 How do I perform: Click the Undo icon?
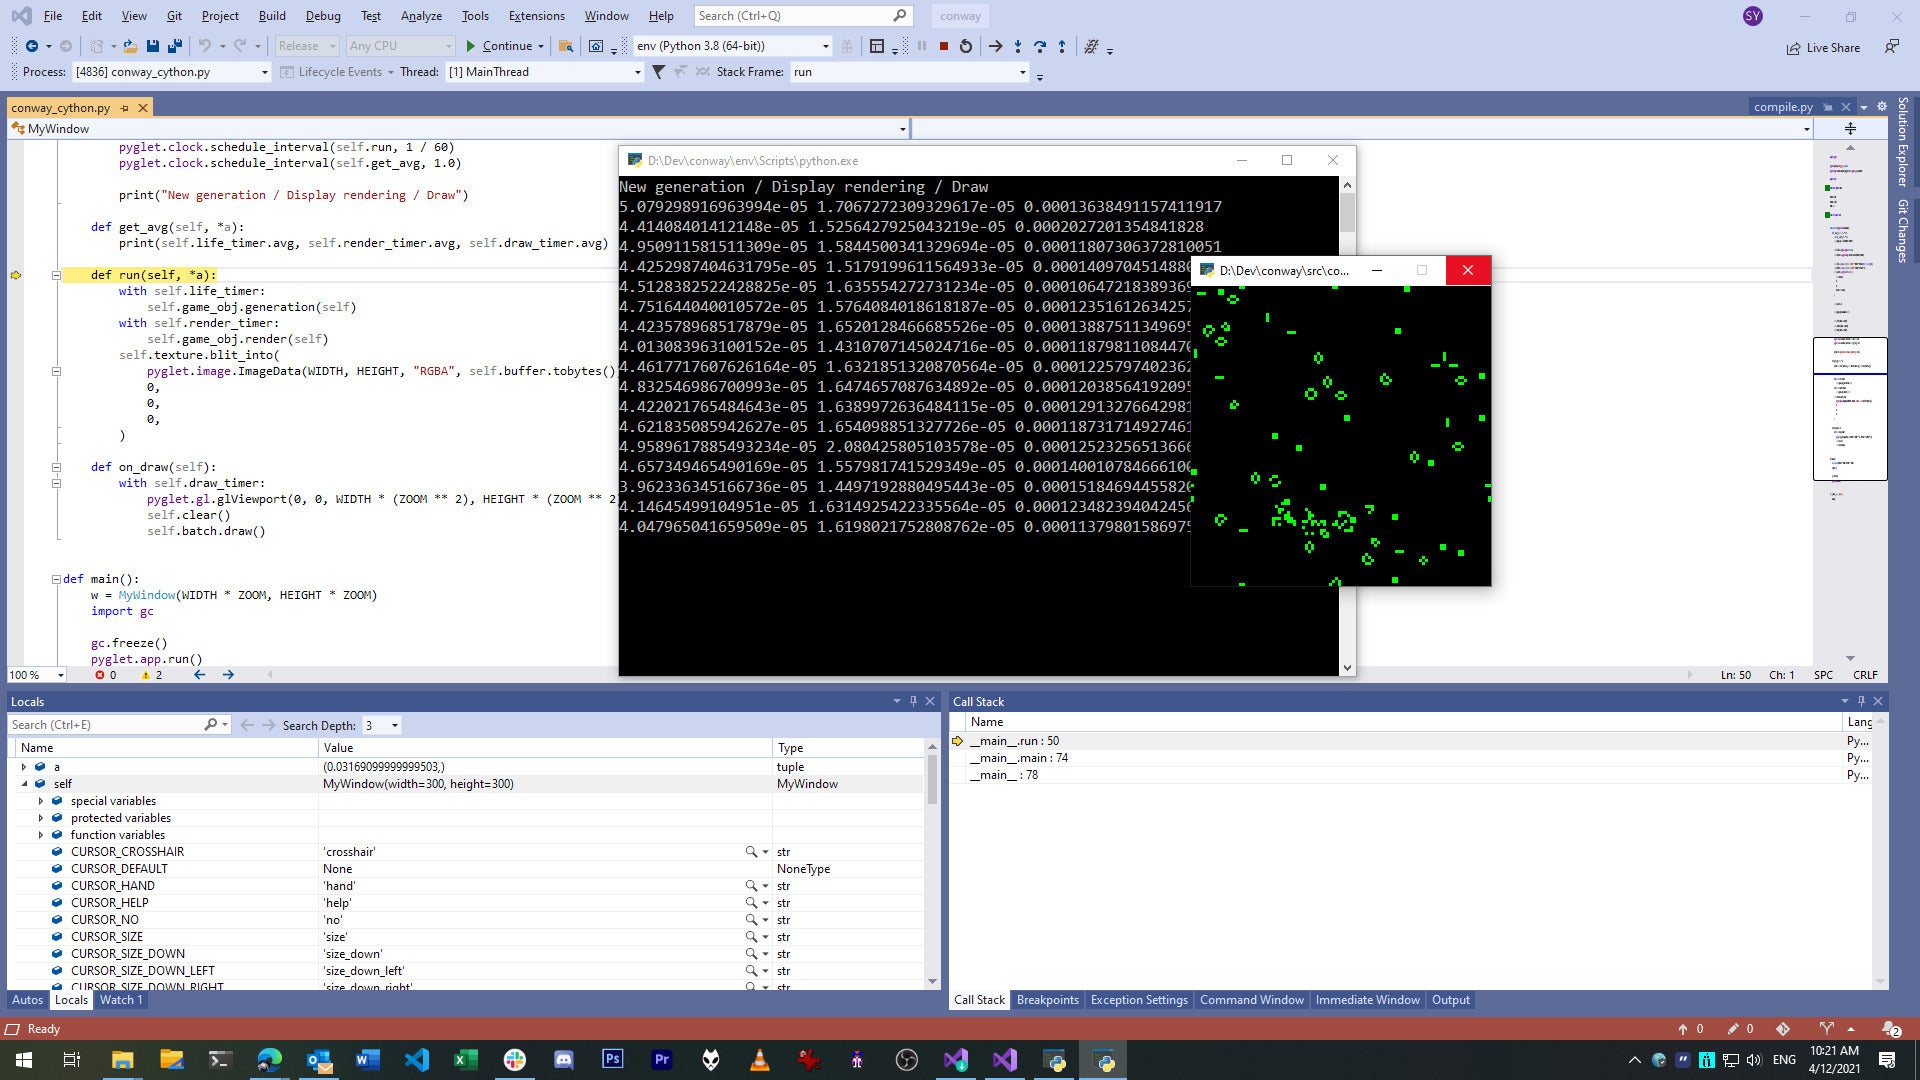[204, 46]
